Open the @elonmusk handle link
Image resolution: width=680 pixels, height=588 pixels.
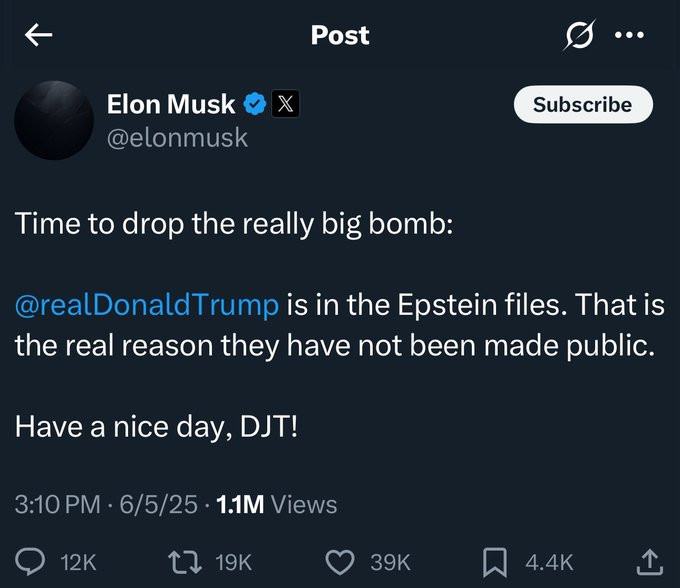[x=177, y=137]
